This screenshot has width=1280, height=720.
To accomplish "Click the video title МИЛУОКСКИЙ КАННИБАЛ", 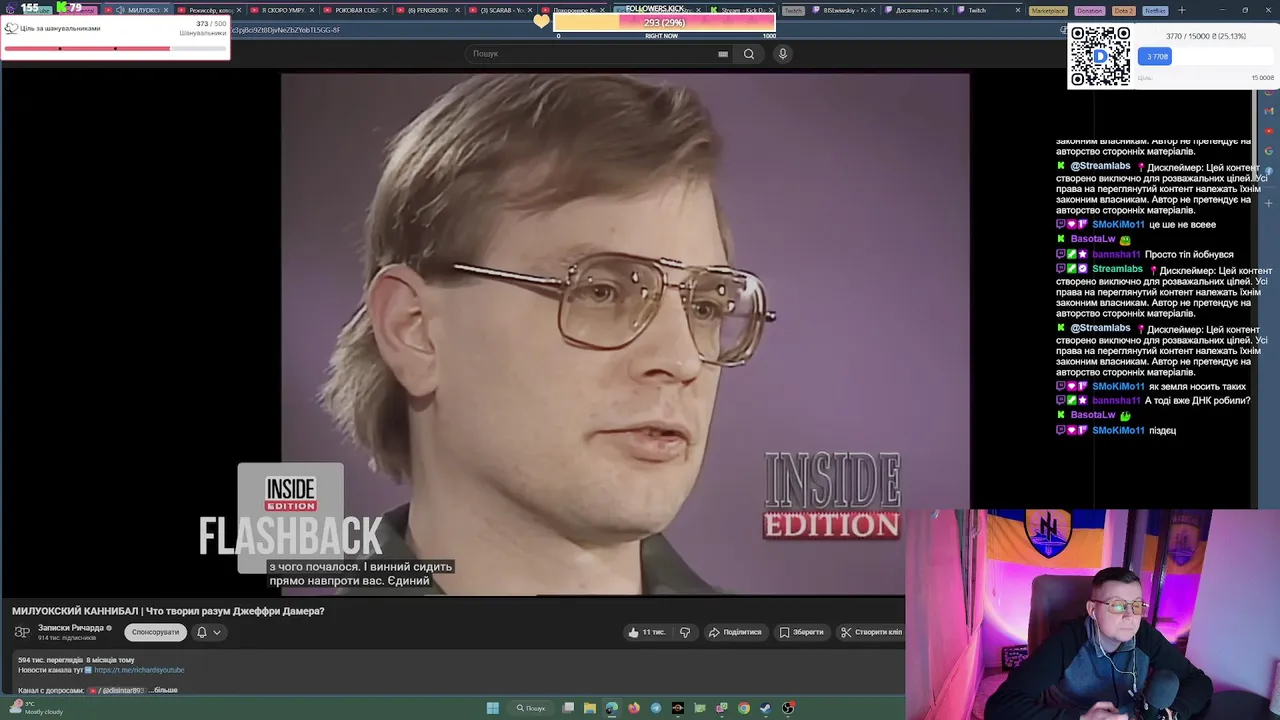I will (168, 611).
